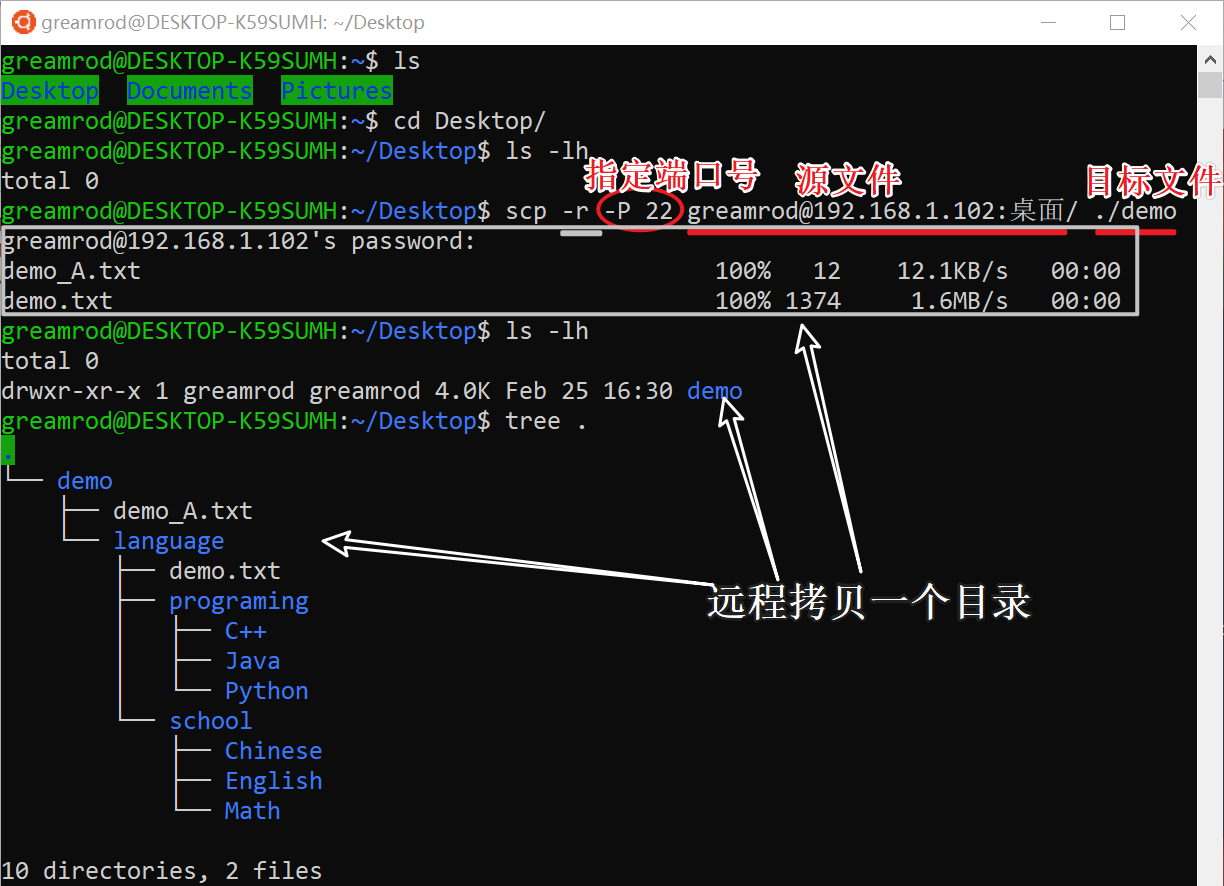Click the Chinese directory in tree
Viewport: 1224px width, 886px height.
point(274,751)
